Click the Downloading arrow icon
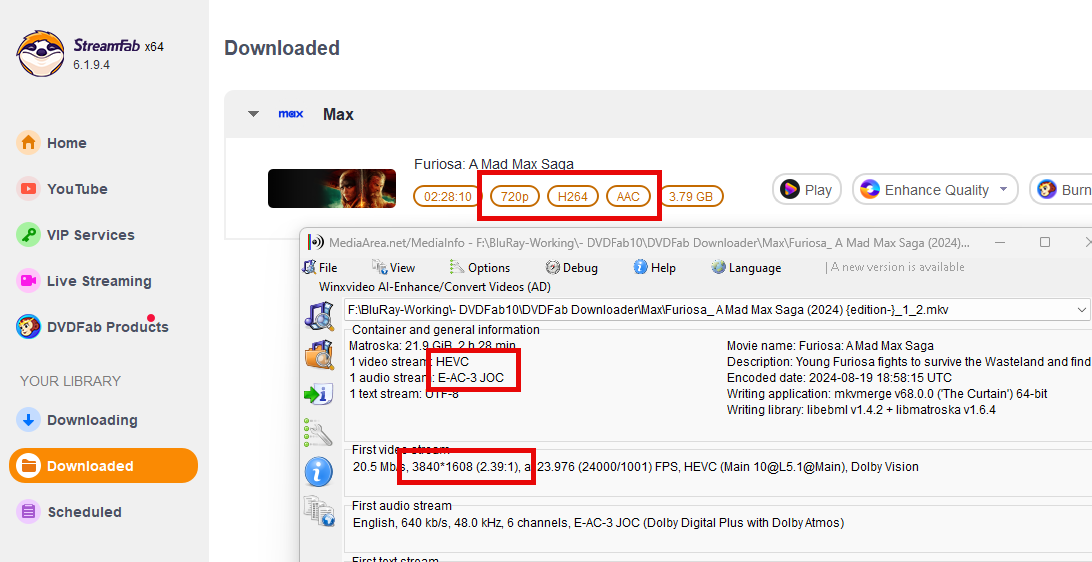The width and height of the screenshot is (1092, 562). pyautogui.click(x=29, y=420)
